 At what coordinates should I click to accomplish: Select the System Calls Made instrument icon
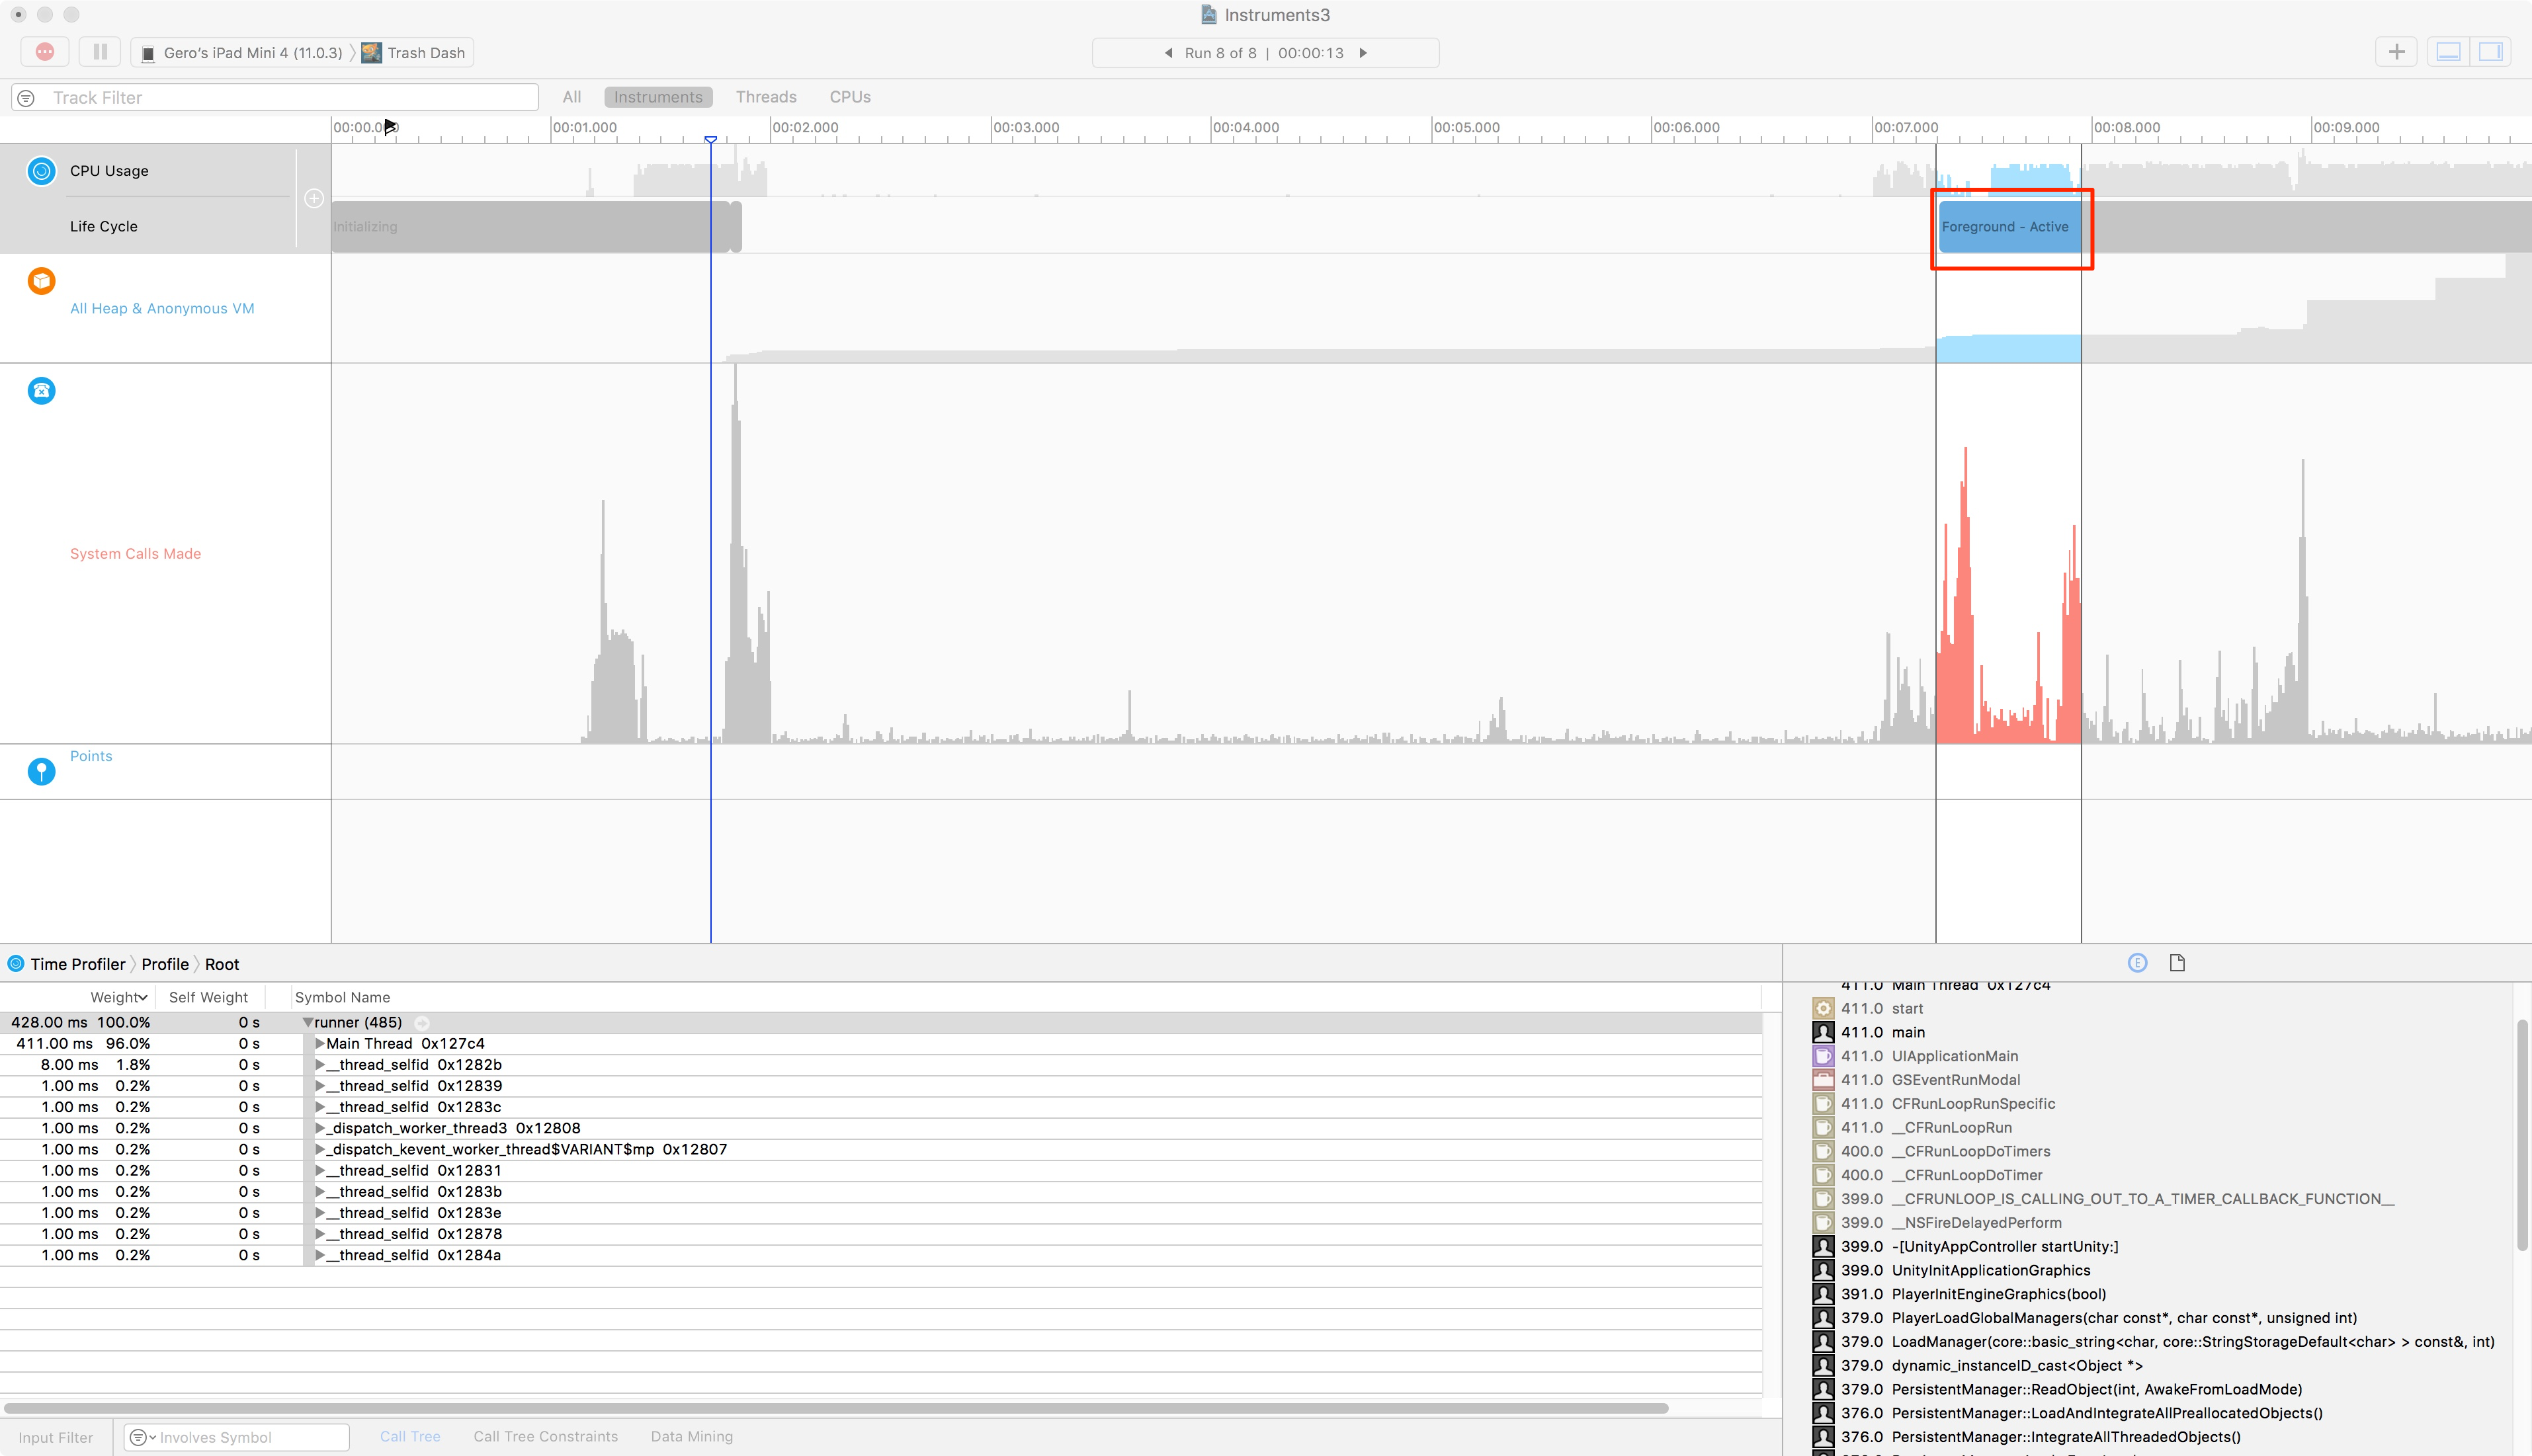click(41, 391)
